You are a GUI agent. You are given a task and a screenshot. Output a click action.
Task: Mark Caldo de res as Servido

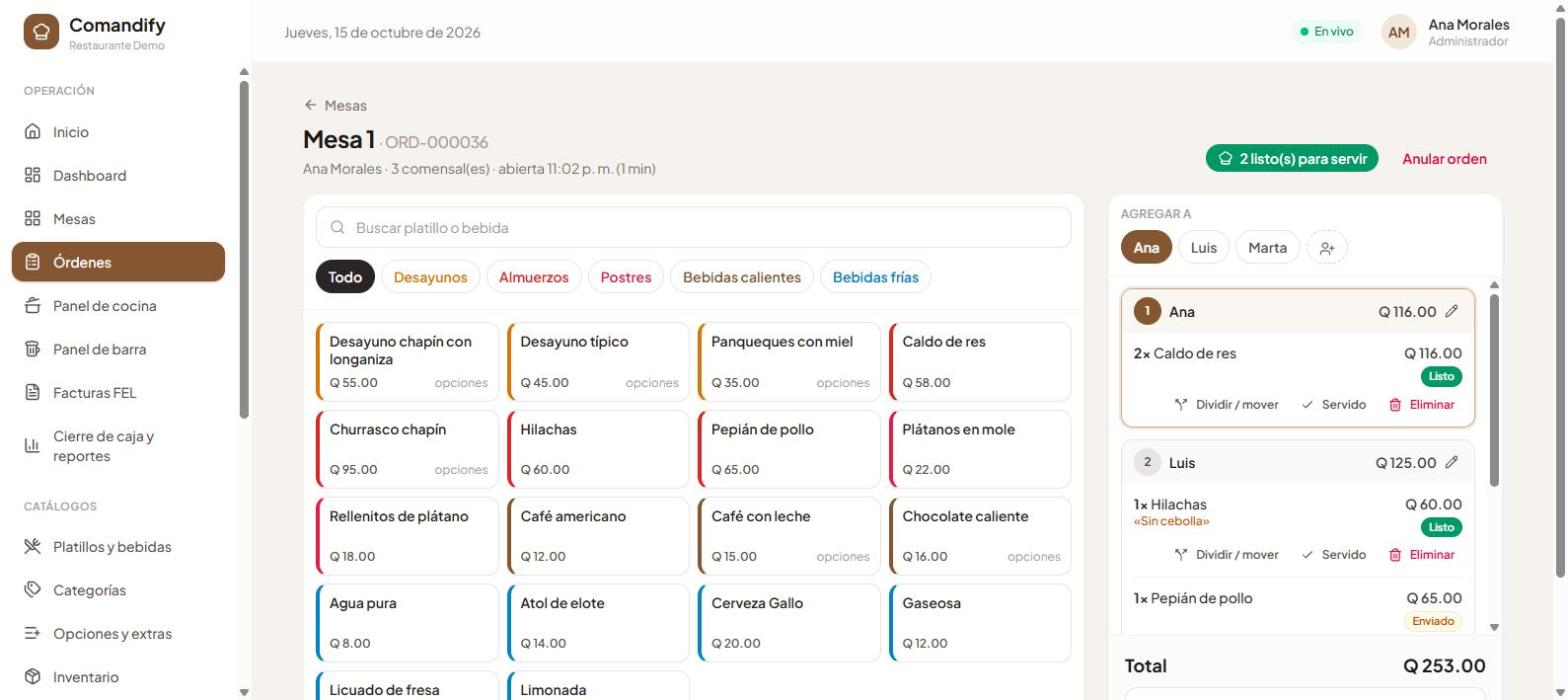(1334, 405)
